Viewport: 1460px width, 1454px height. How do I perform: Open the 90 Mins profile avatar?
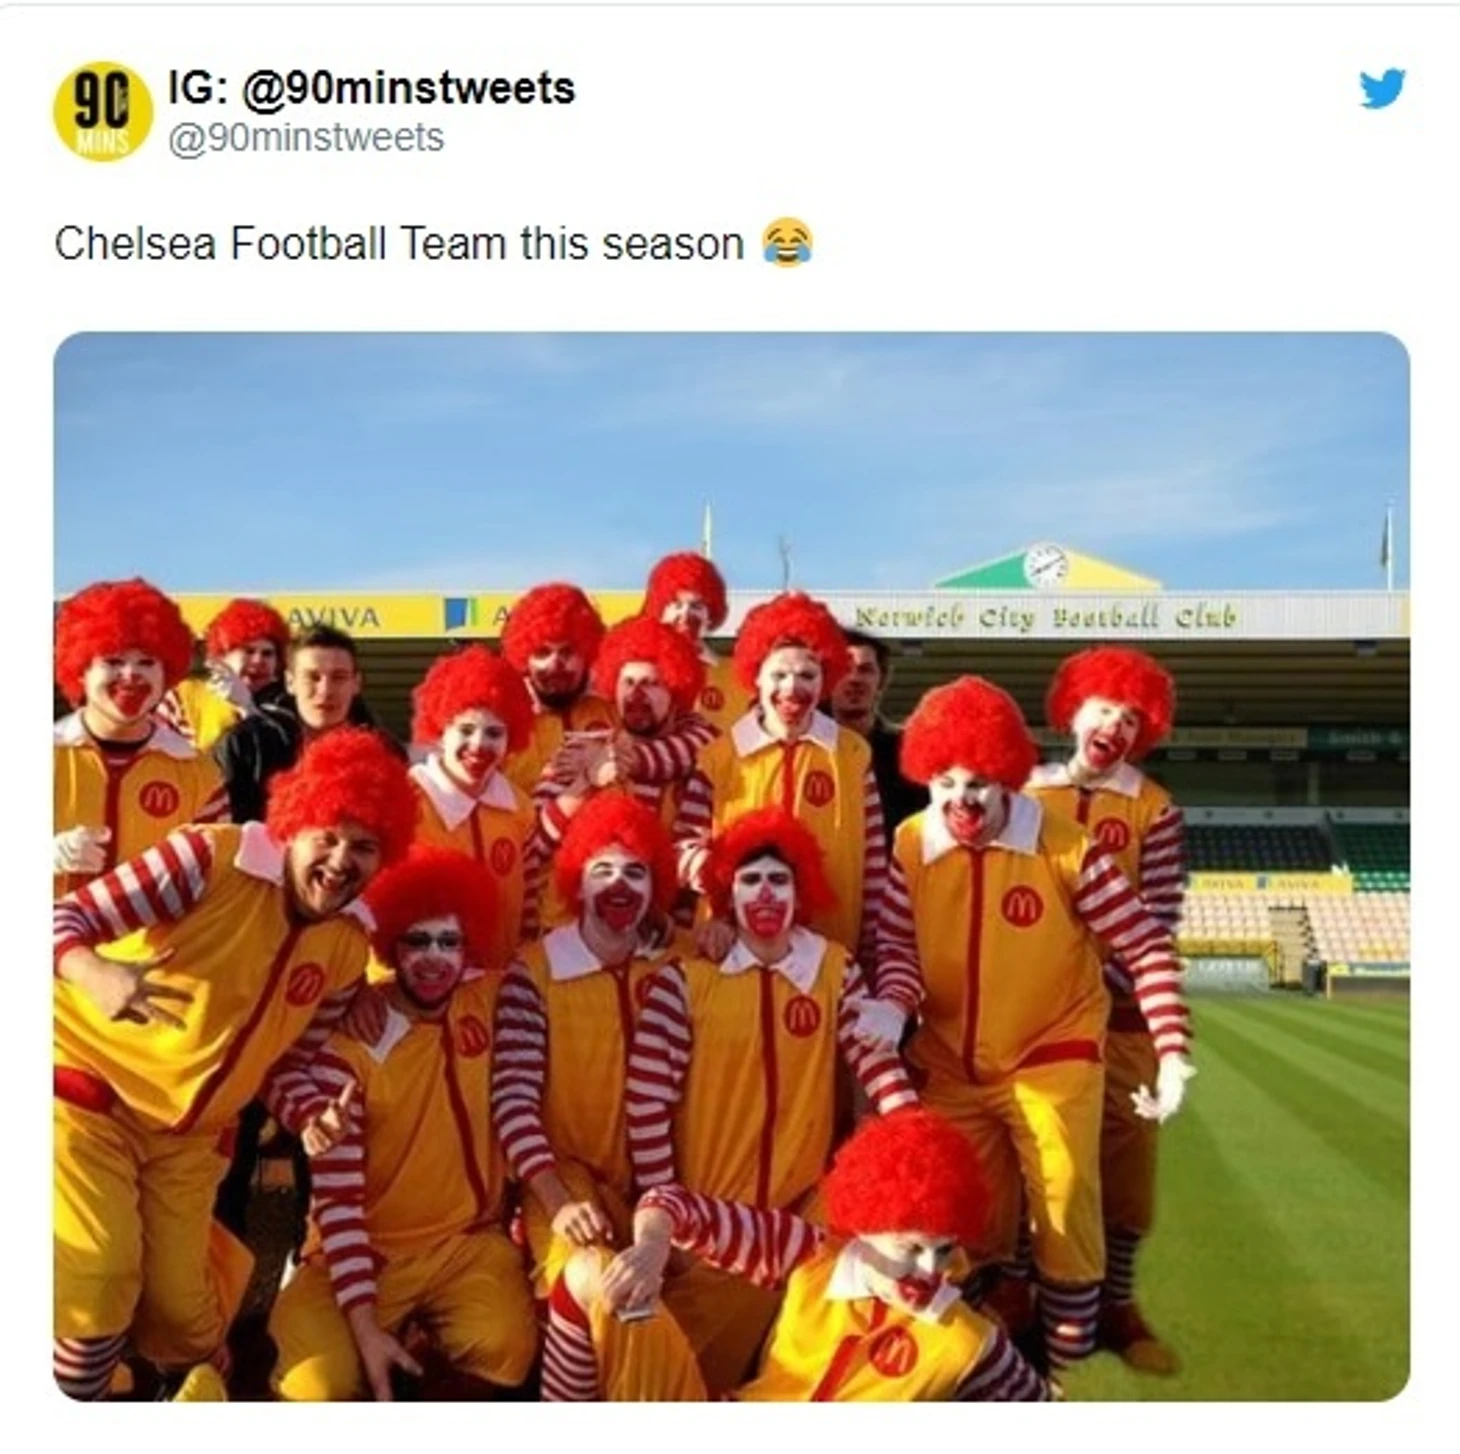102,110
